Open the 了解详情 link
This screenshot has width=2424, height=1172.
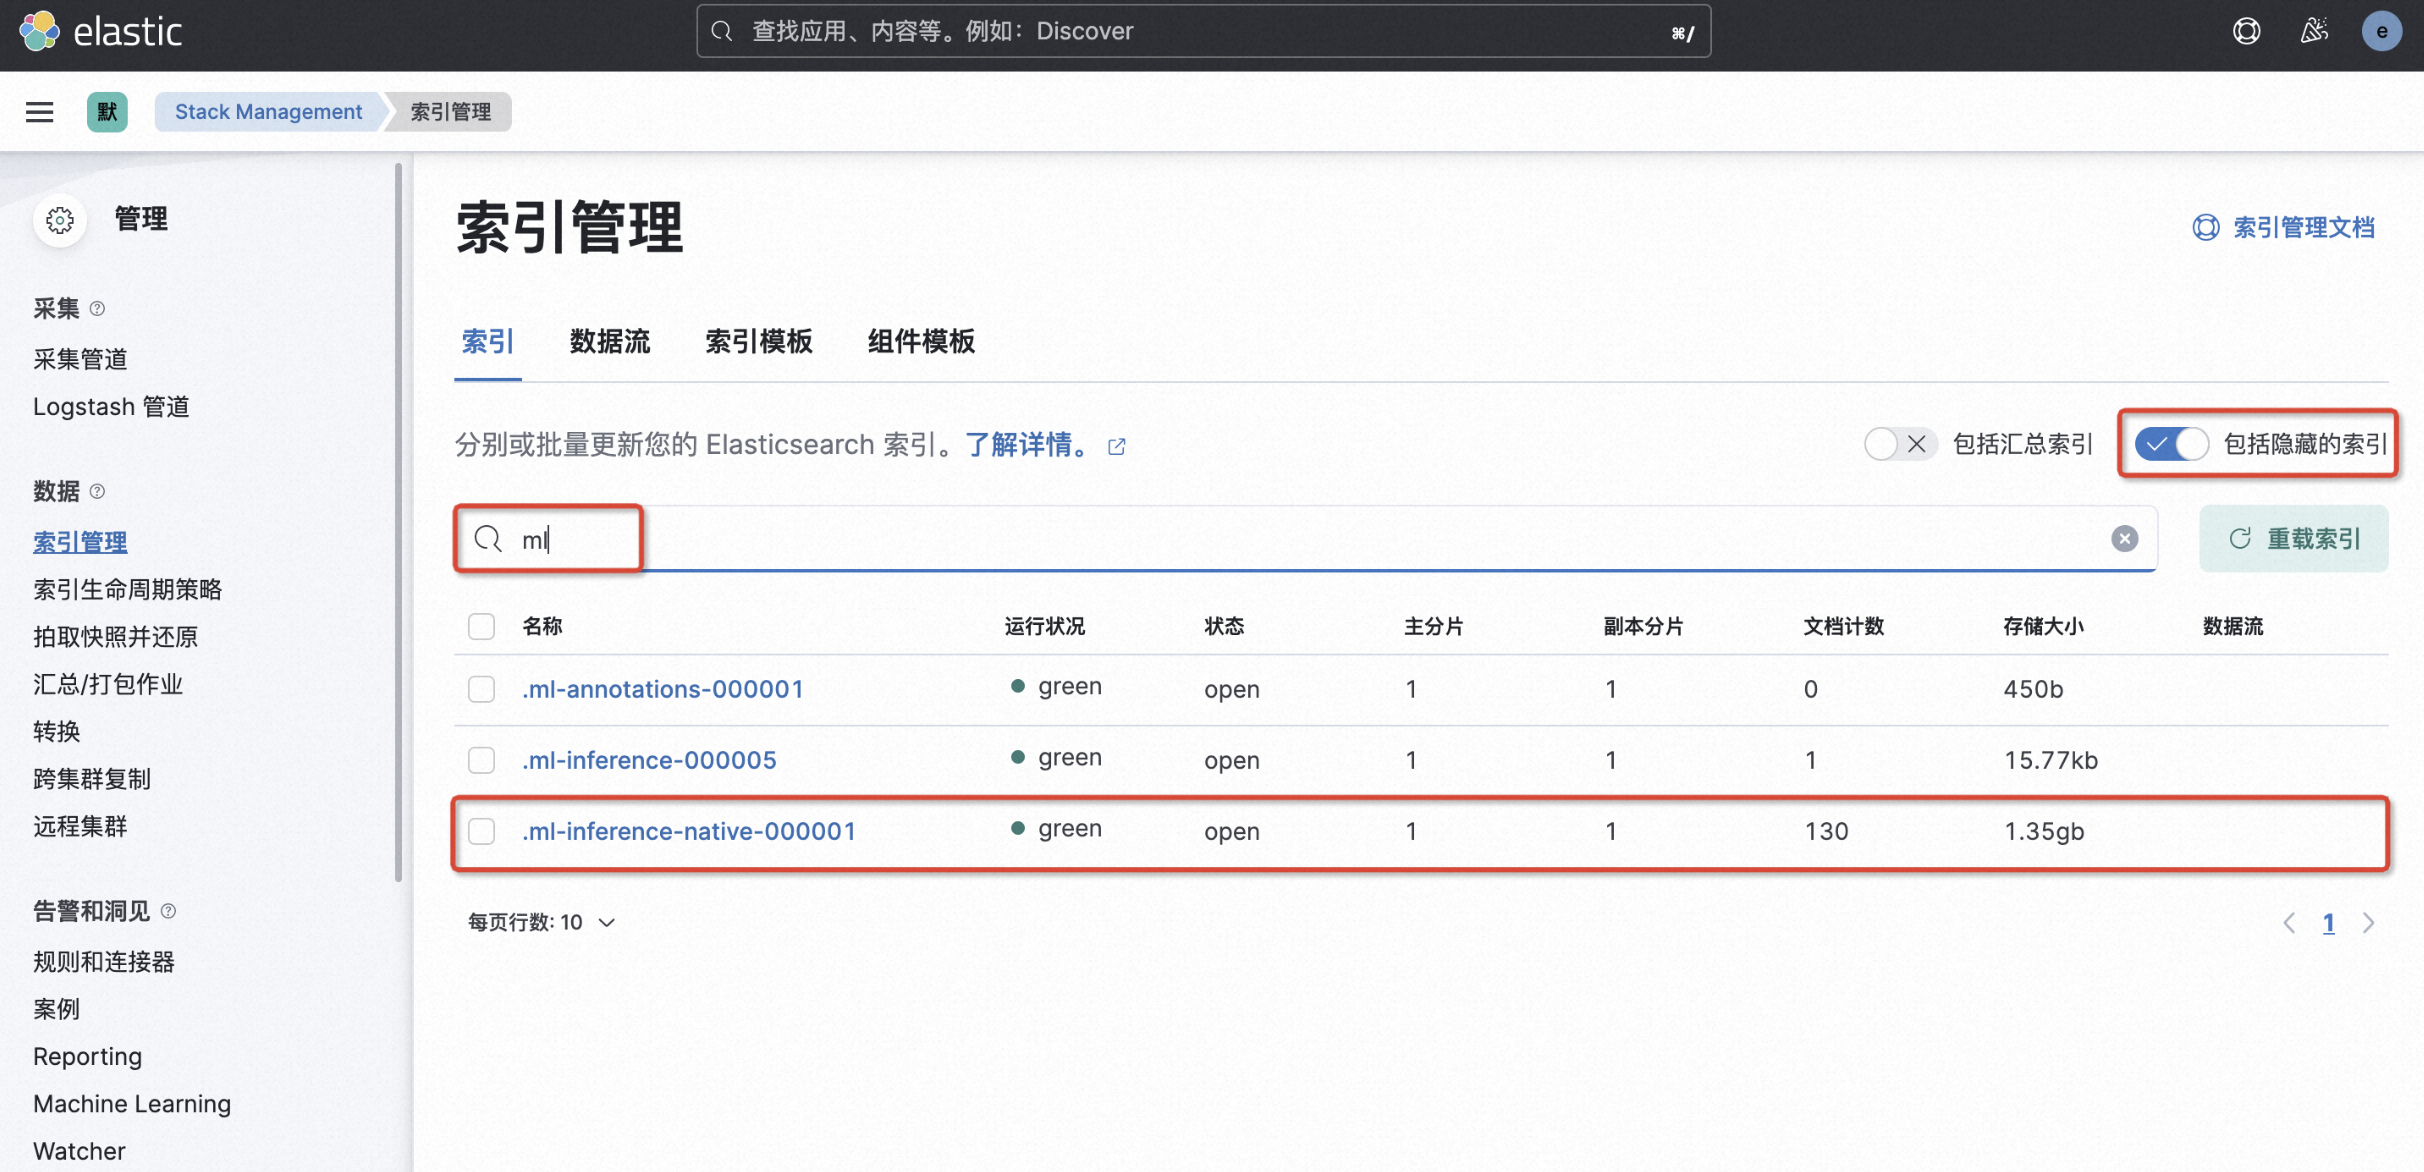click(1029, 445)
